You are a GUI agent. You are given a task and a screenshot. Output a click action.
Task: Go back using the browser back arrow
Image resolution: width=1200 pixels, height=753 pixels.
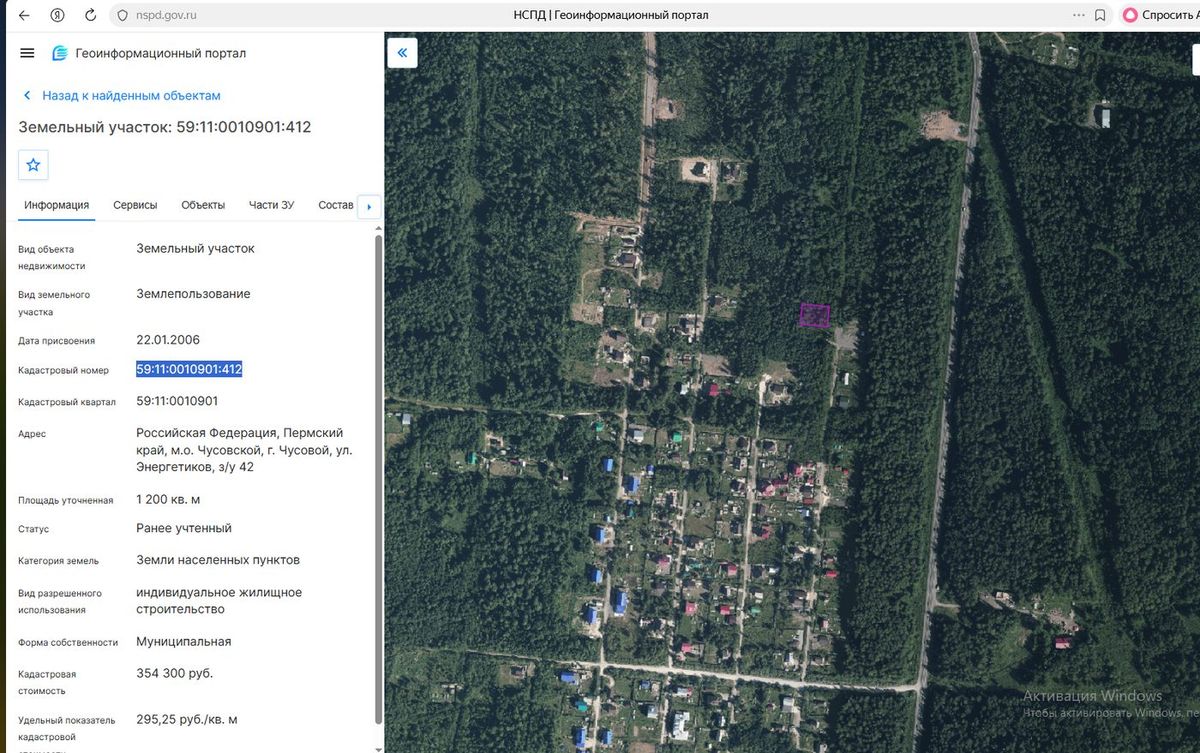tap(24, 15)
